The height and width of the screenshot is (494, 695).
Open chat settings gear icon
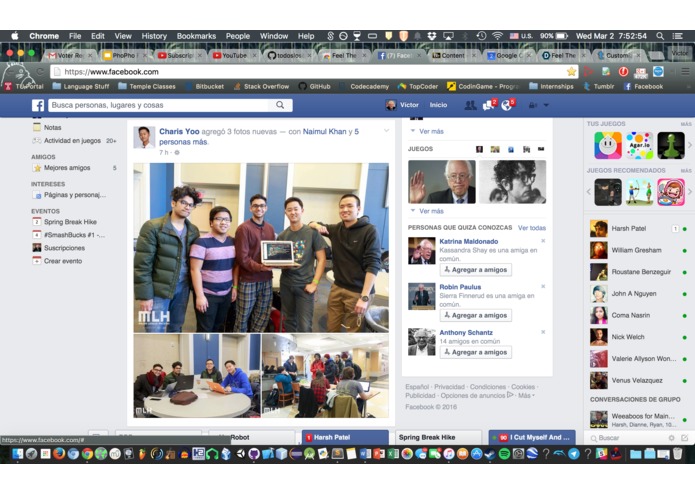672,438
